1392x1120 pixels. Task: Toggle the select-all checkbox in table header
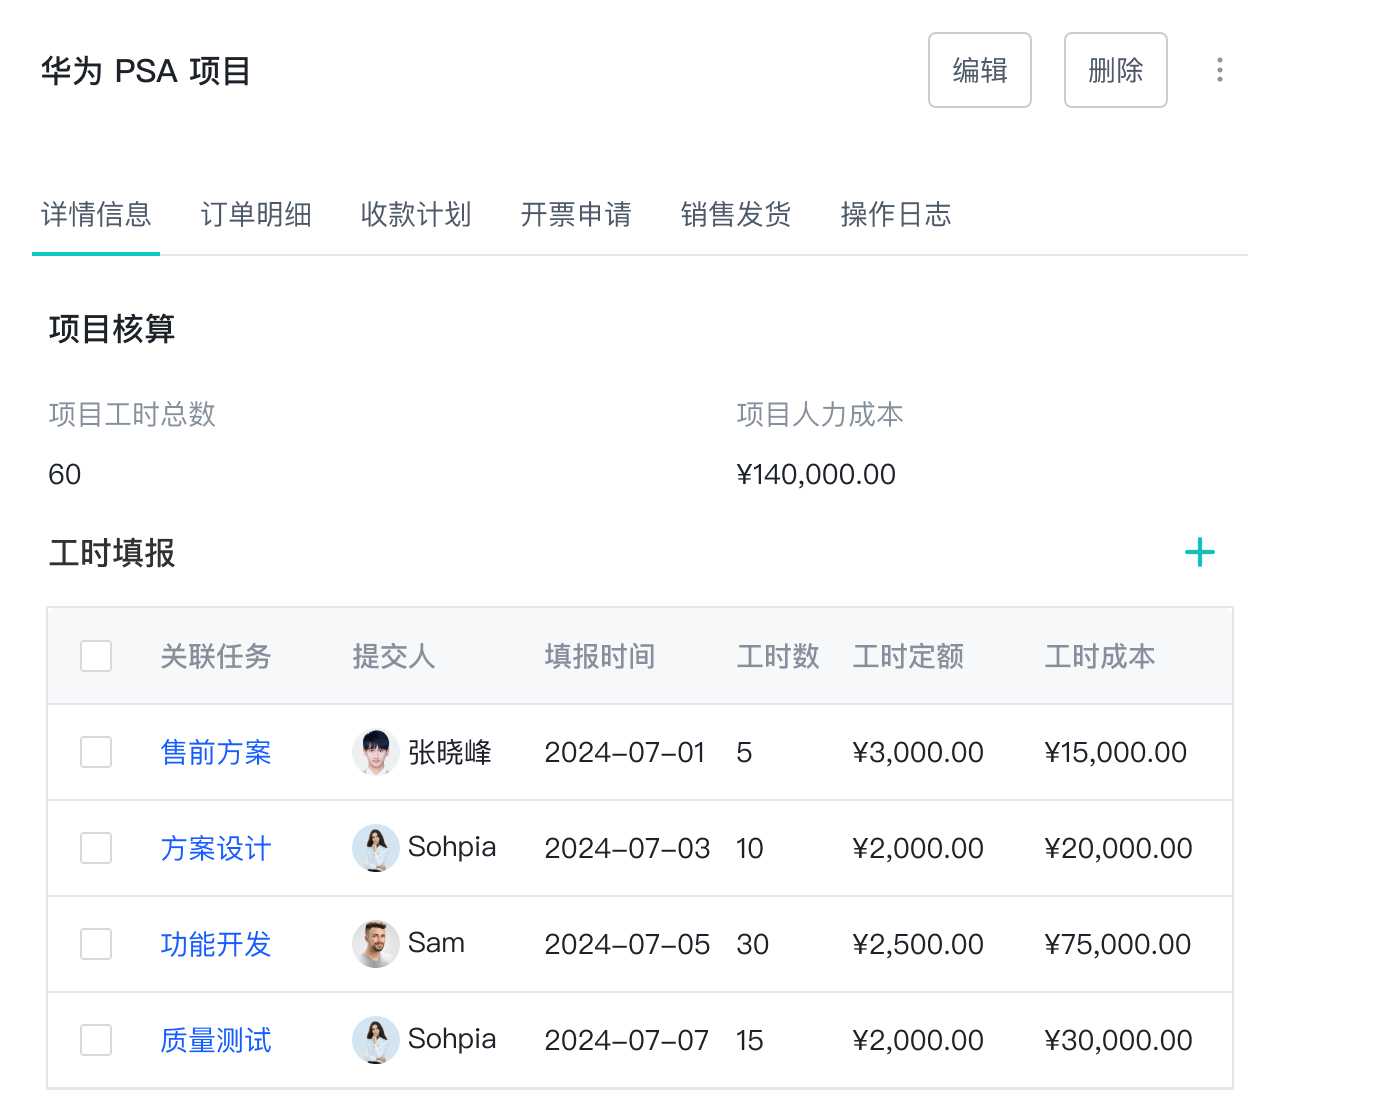pos(96,656)
